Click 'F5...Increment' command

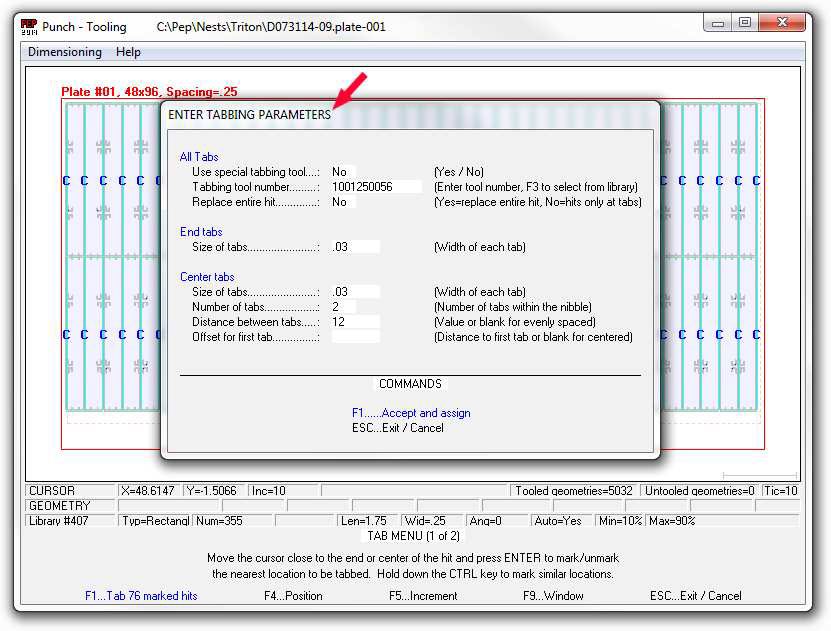(x=423, y=596)
